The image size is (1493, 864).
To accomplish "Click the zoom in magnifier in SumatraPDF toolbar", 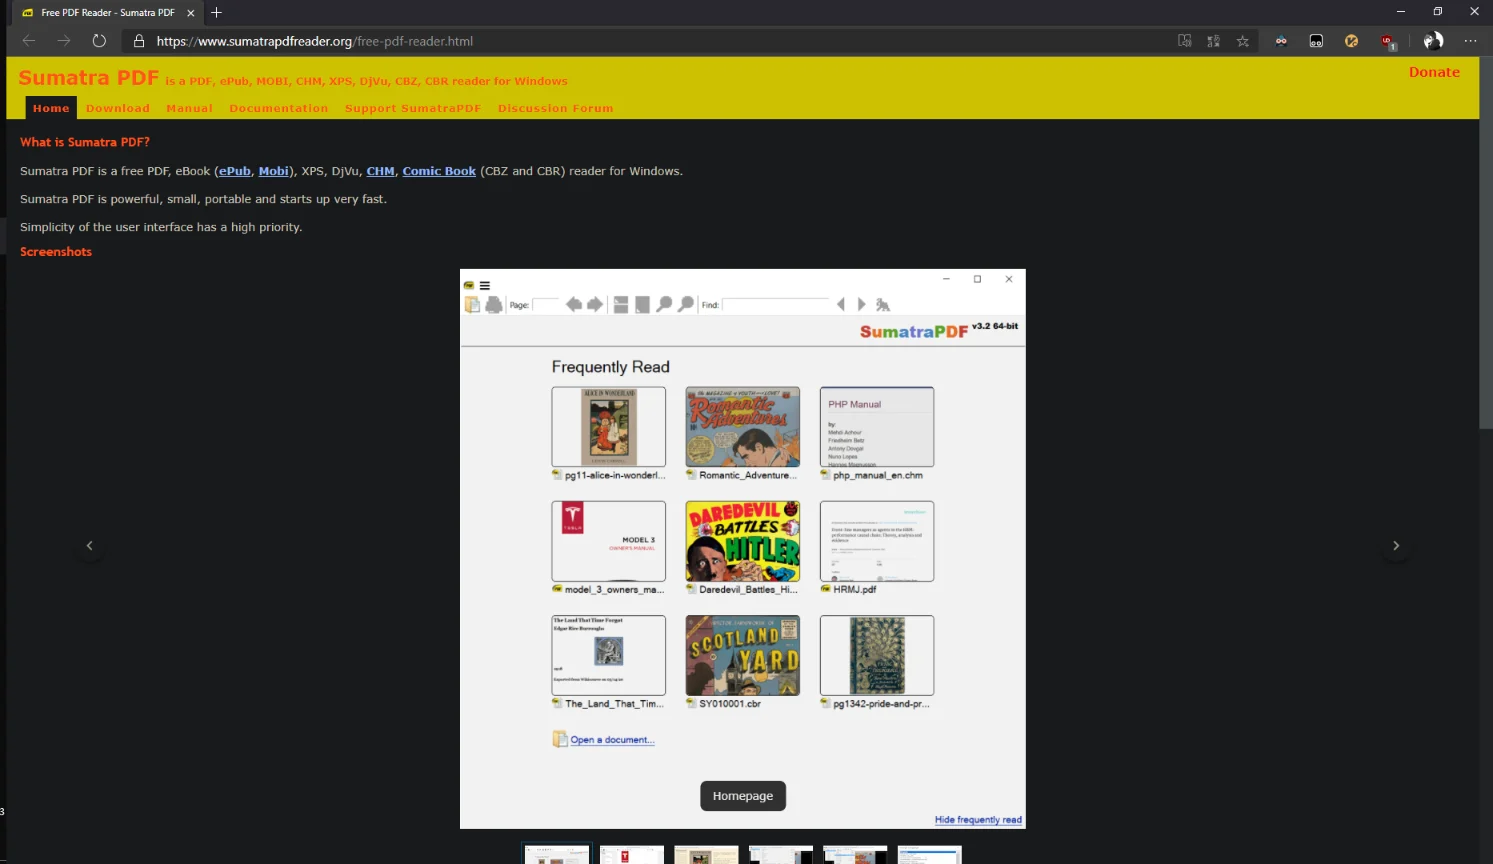I will pos(686,304).
